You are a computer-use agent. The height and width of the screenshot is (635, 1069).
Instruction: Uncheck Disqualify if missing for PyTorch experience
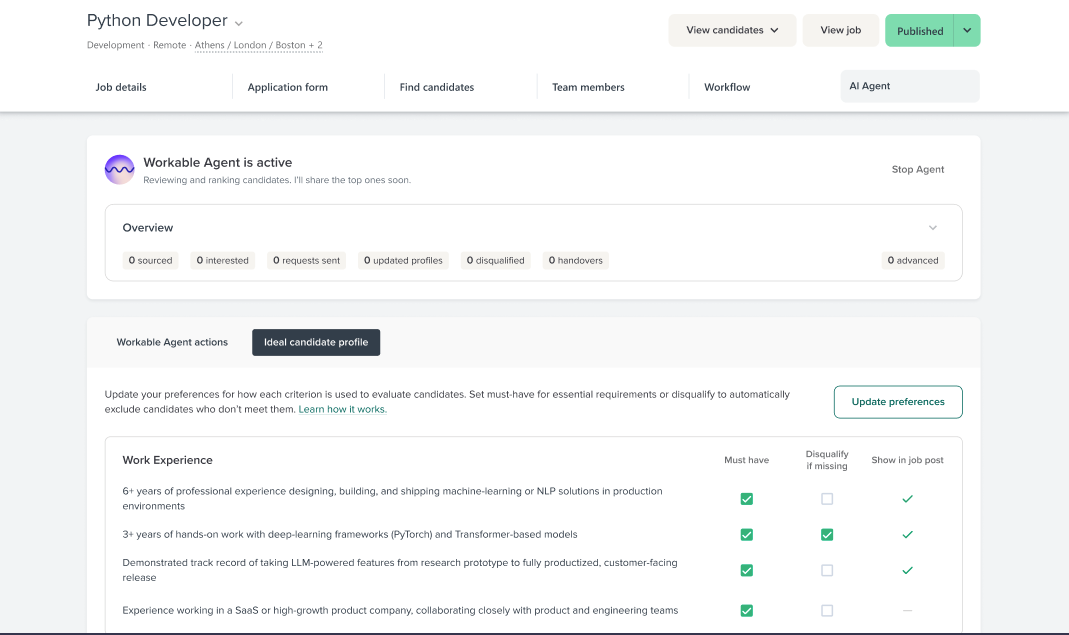[826, 535]
